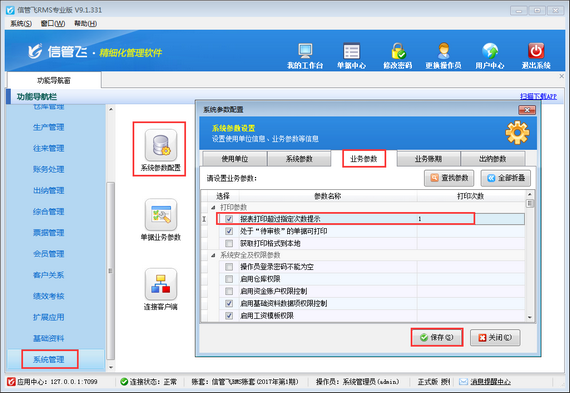Collapse 打印参数 group

click(213, 208)
